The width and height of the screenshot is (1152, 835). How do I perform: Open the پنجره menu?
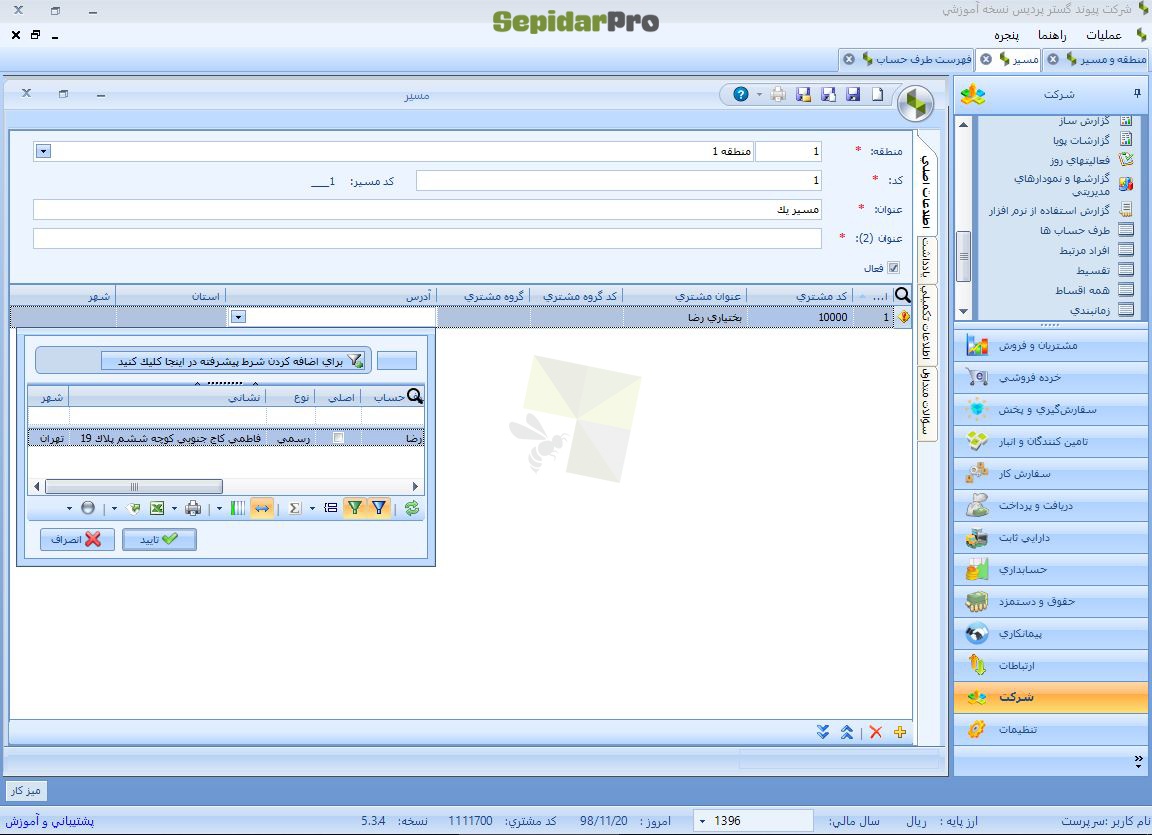1006,35
